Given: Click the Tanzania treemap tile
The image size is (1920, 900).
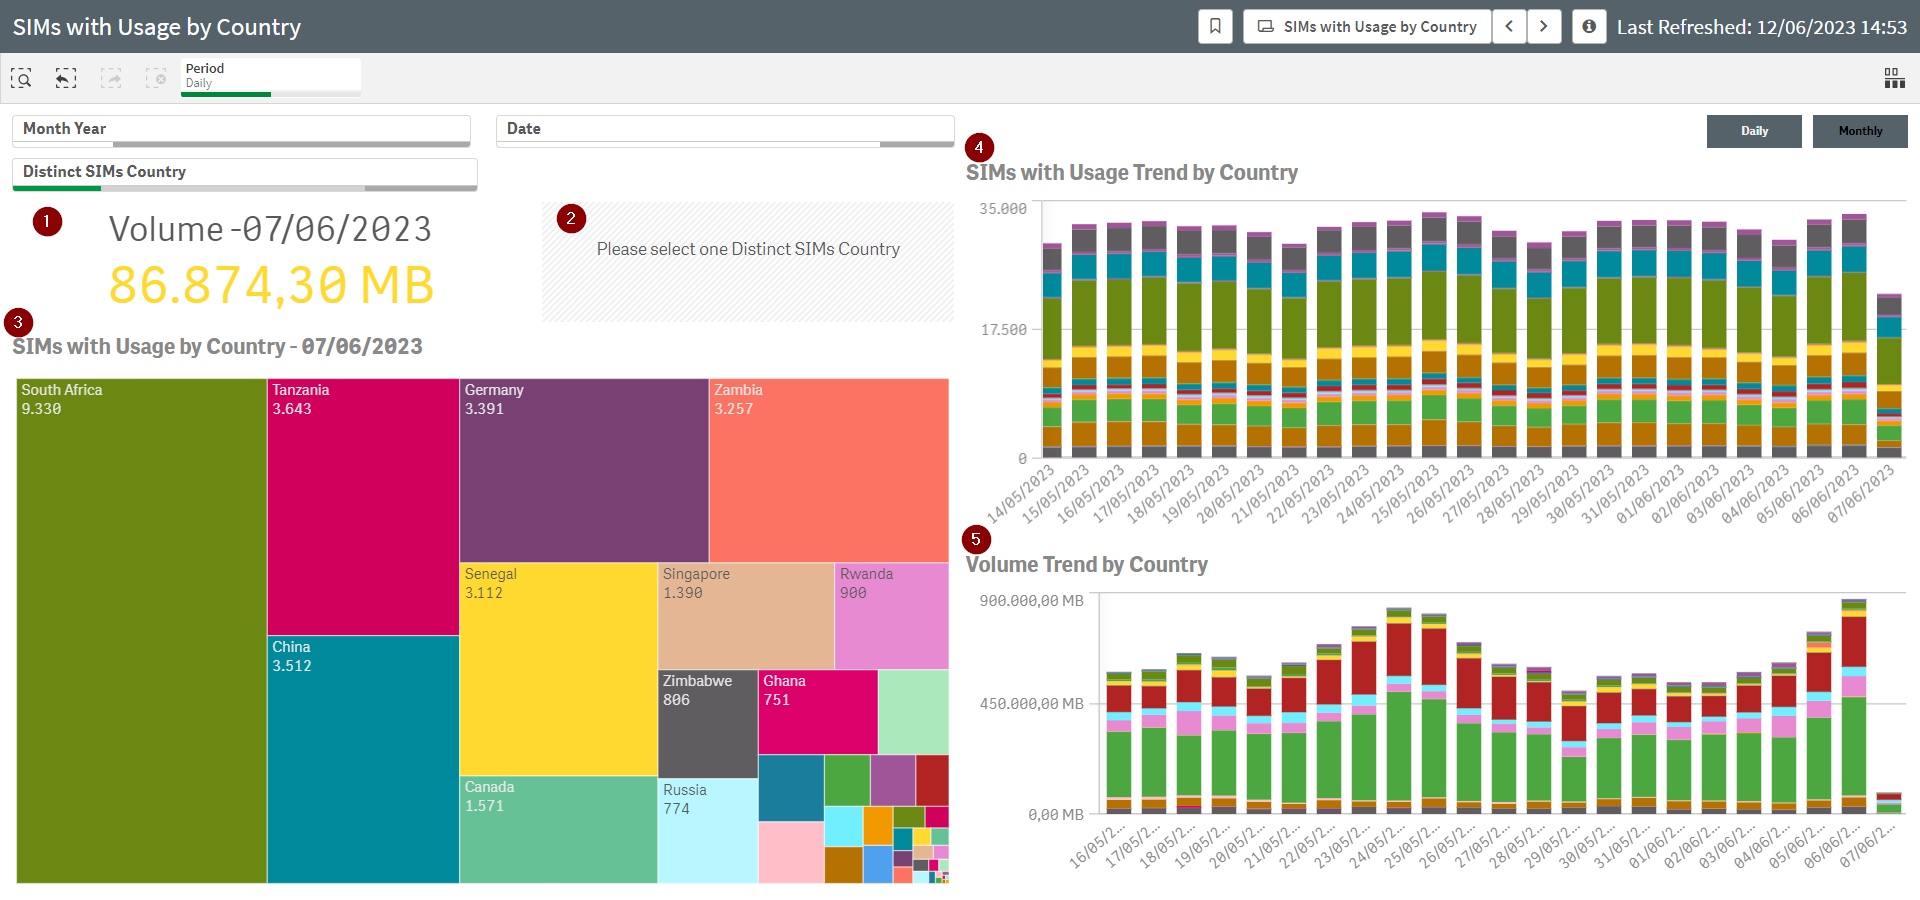Looking at the screenshot, I should click(363, 506).
